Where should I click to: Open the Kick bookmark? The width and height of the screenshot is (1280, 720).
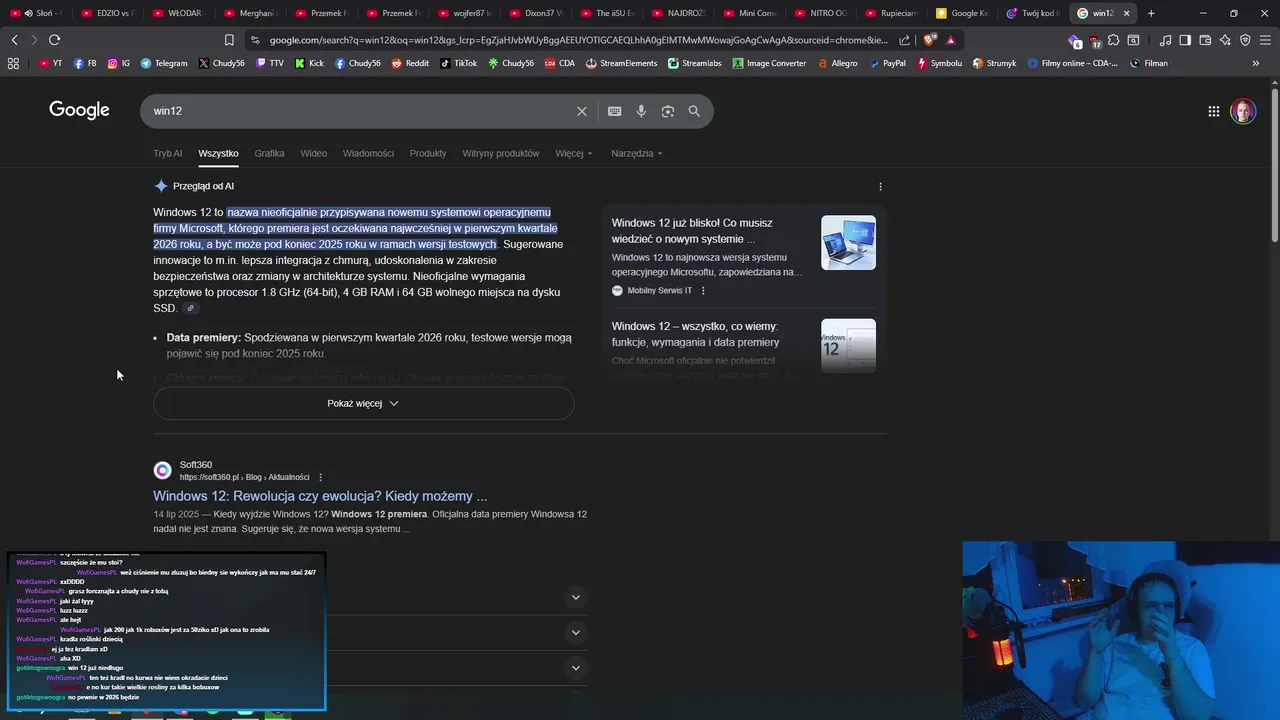coord(309,63)
